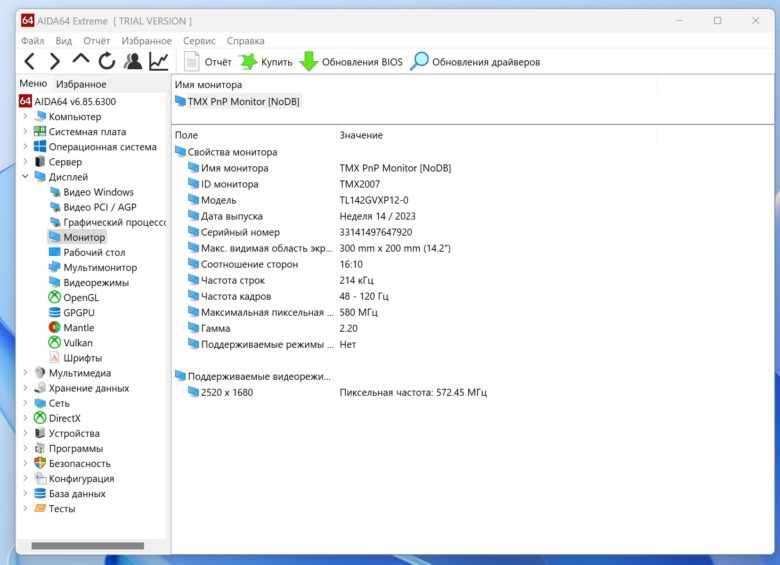Select the Видеорежимы item icon

54,282
